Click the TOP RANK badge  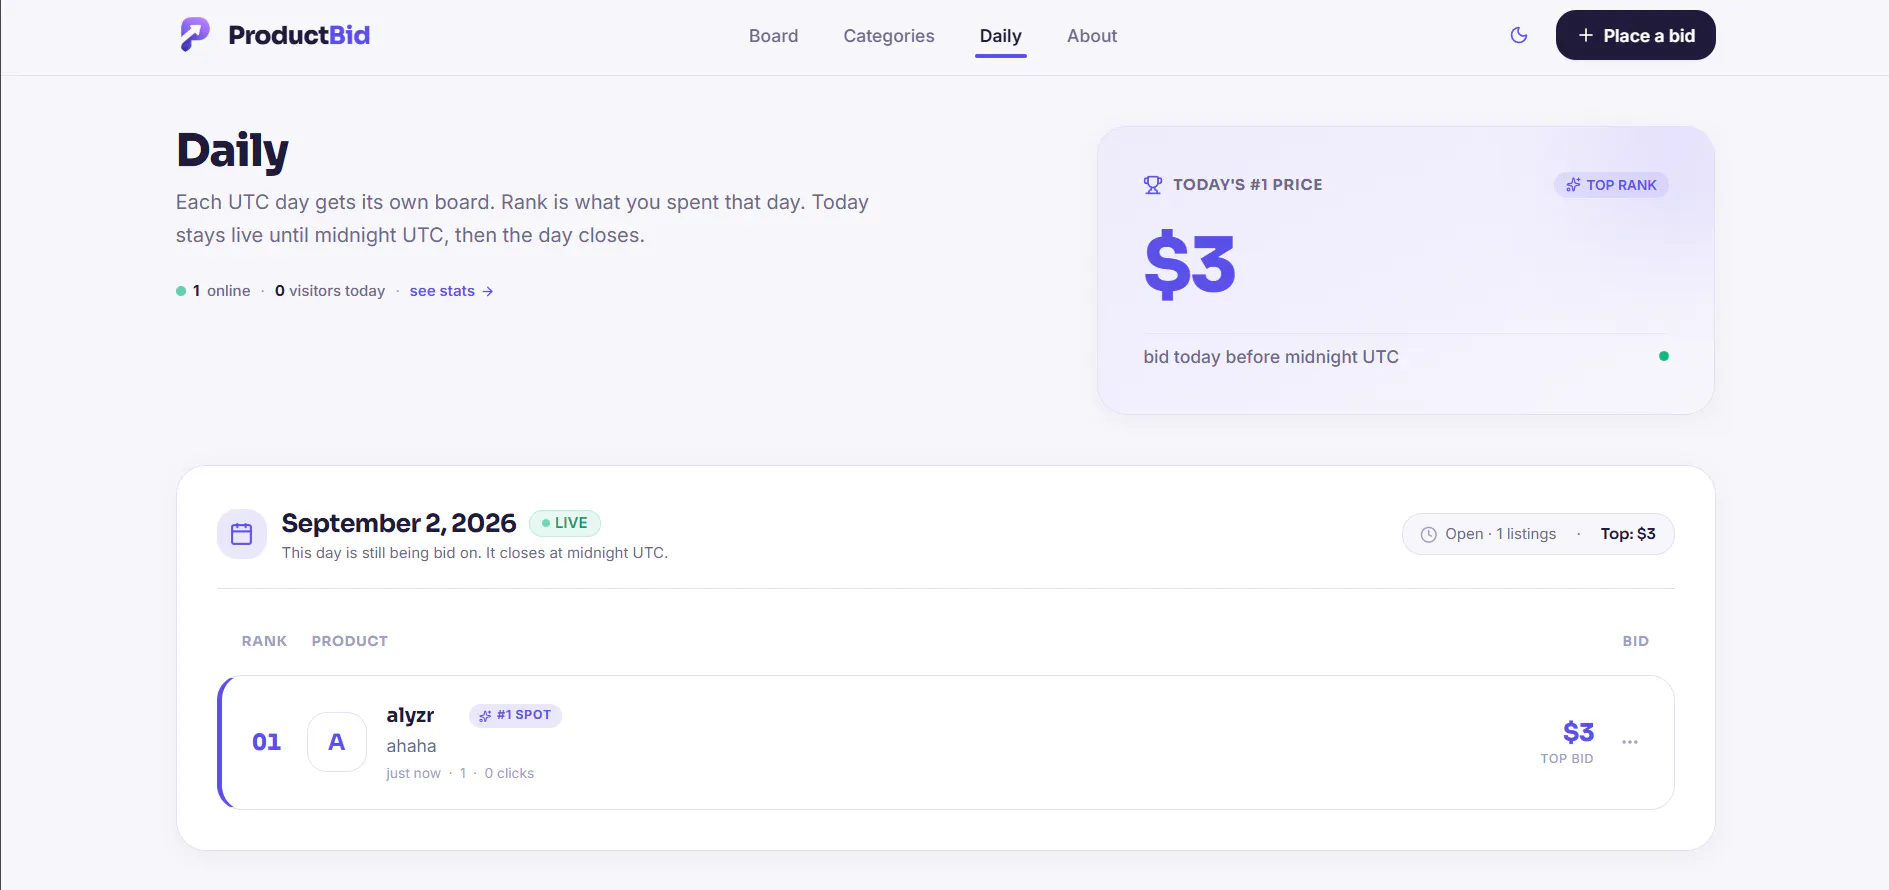point(1611,185)
